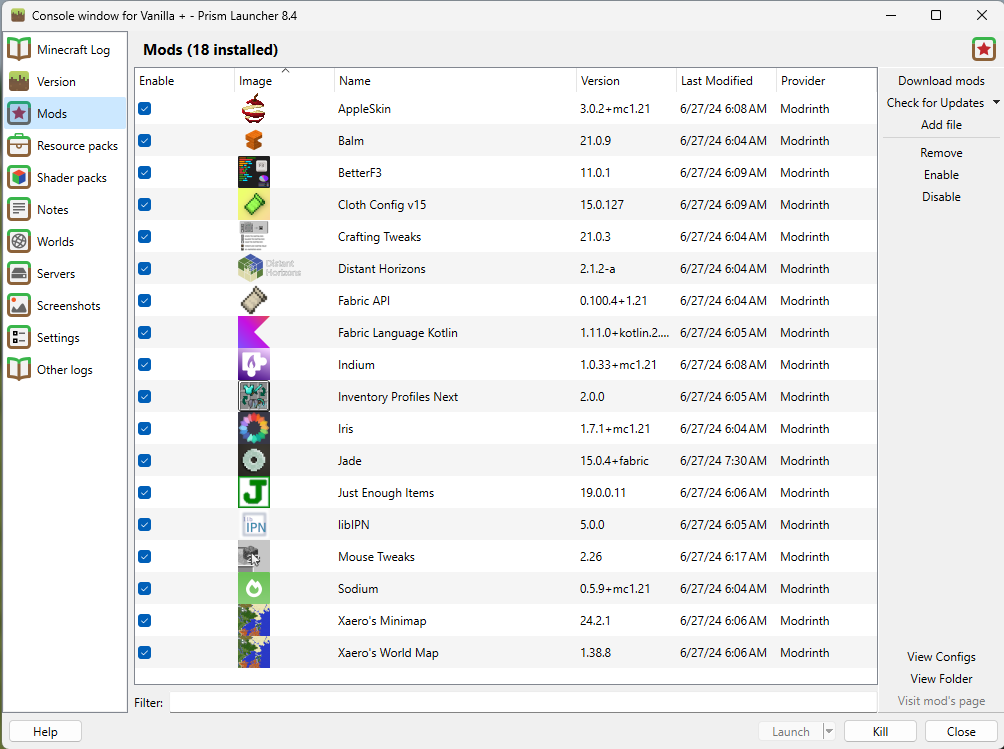
Task: Toggle the Fabric API enable checkbox
Action: coord(144,300)
